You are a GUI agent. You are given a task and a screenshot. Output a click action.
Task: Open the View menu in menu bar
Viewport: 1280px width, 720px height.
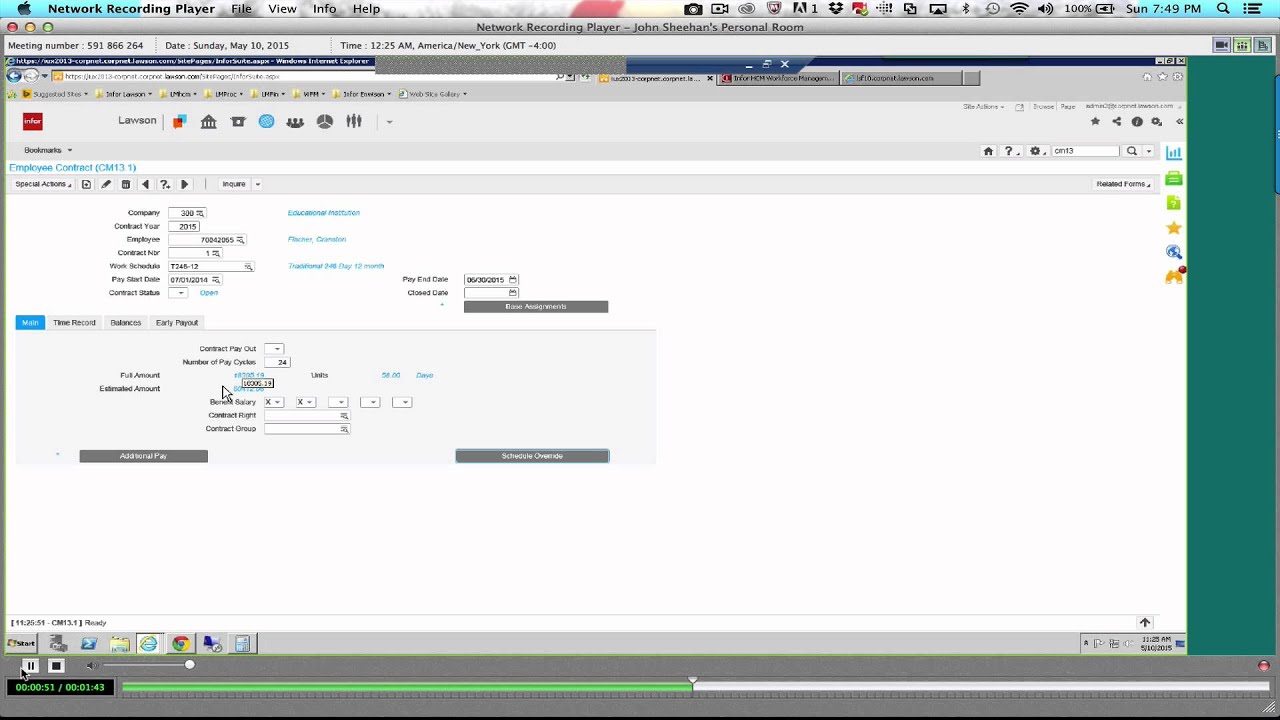282,9
